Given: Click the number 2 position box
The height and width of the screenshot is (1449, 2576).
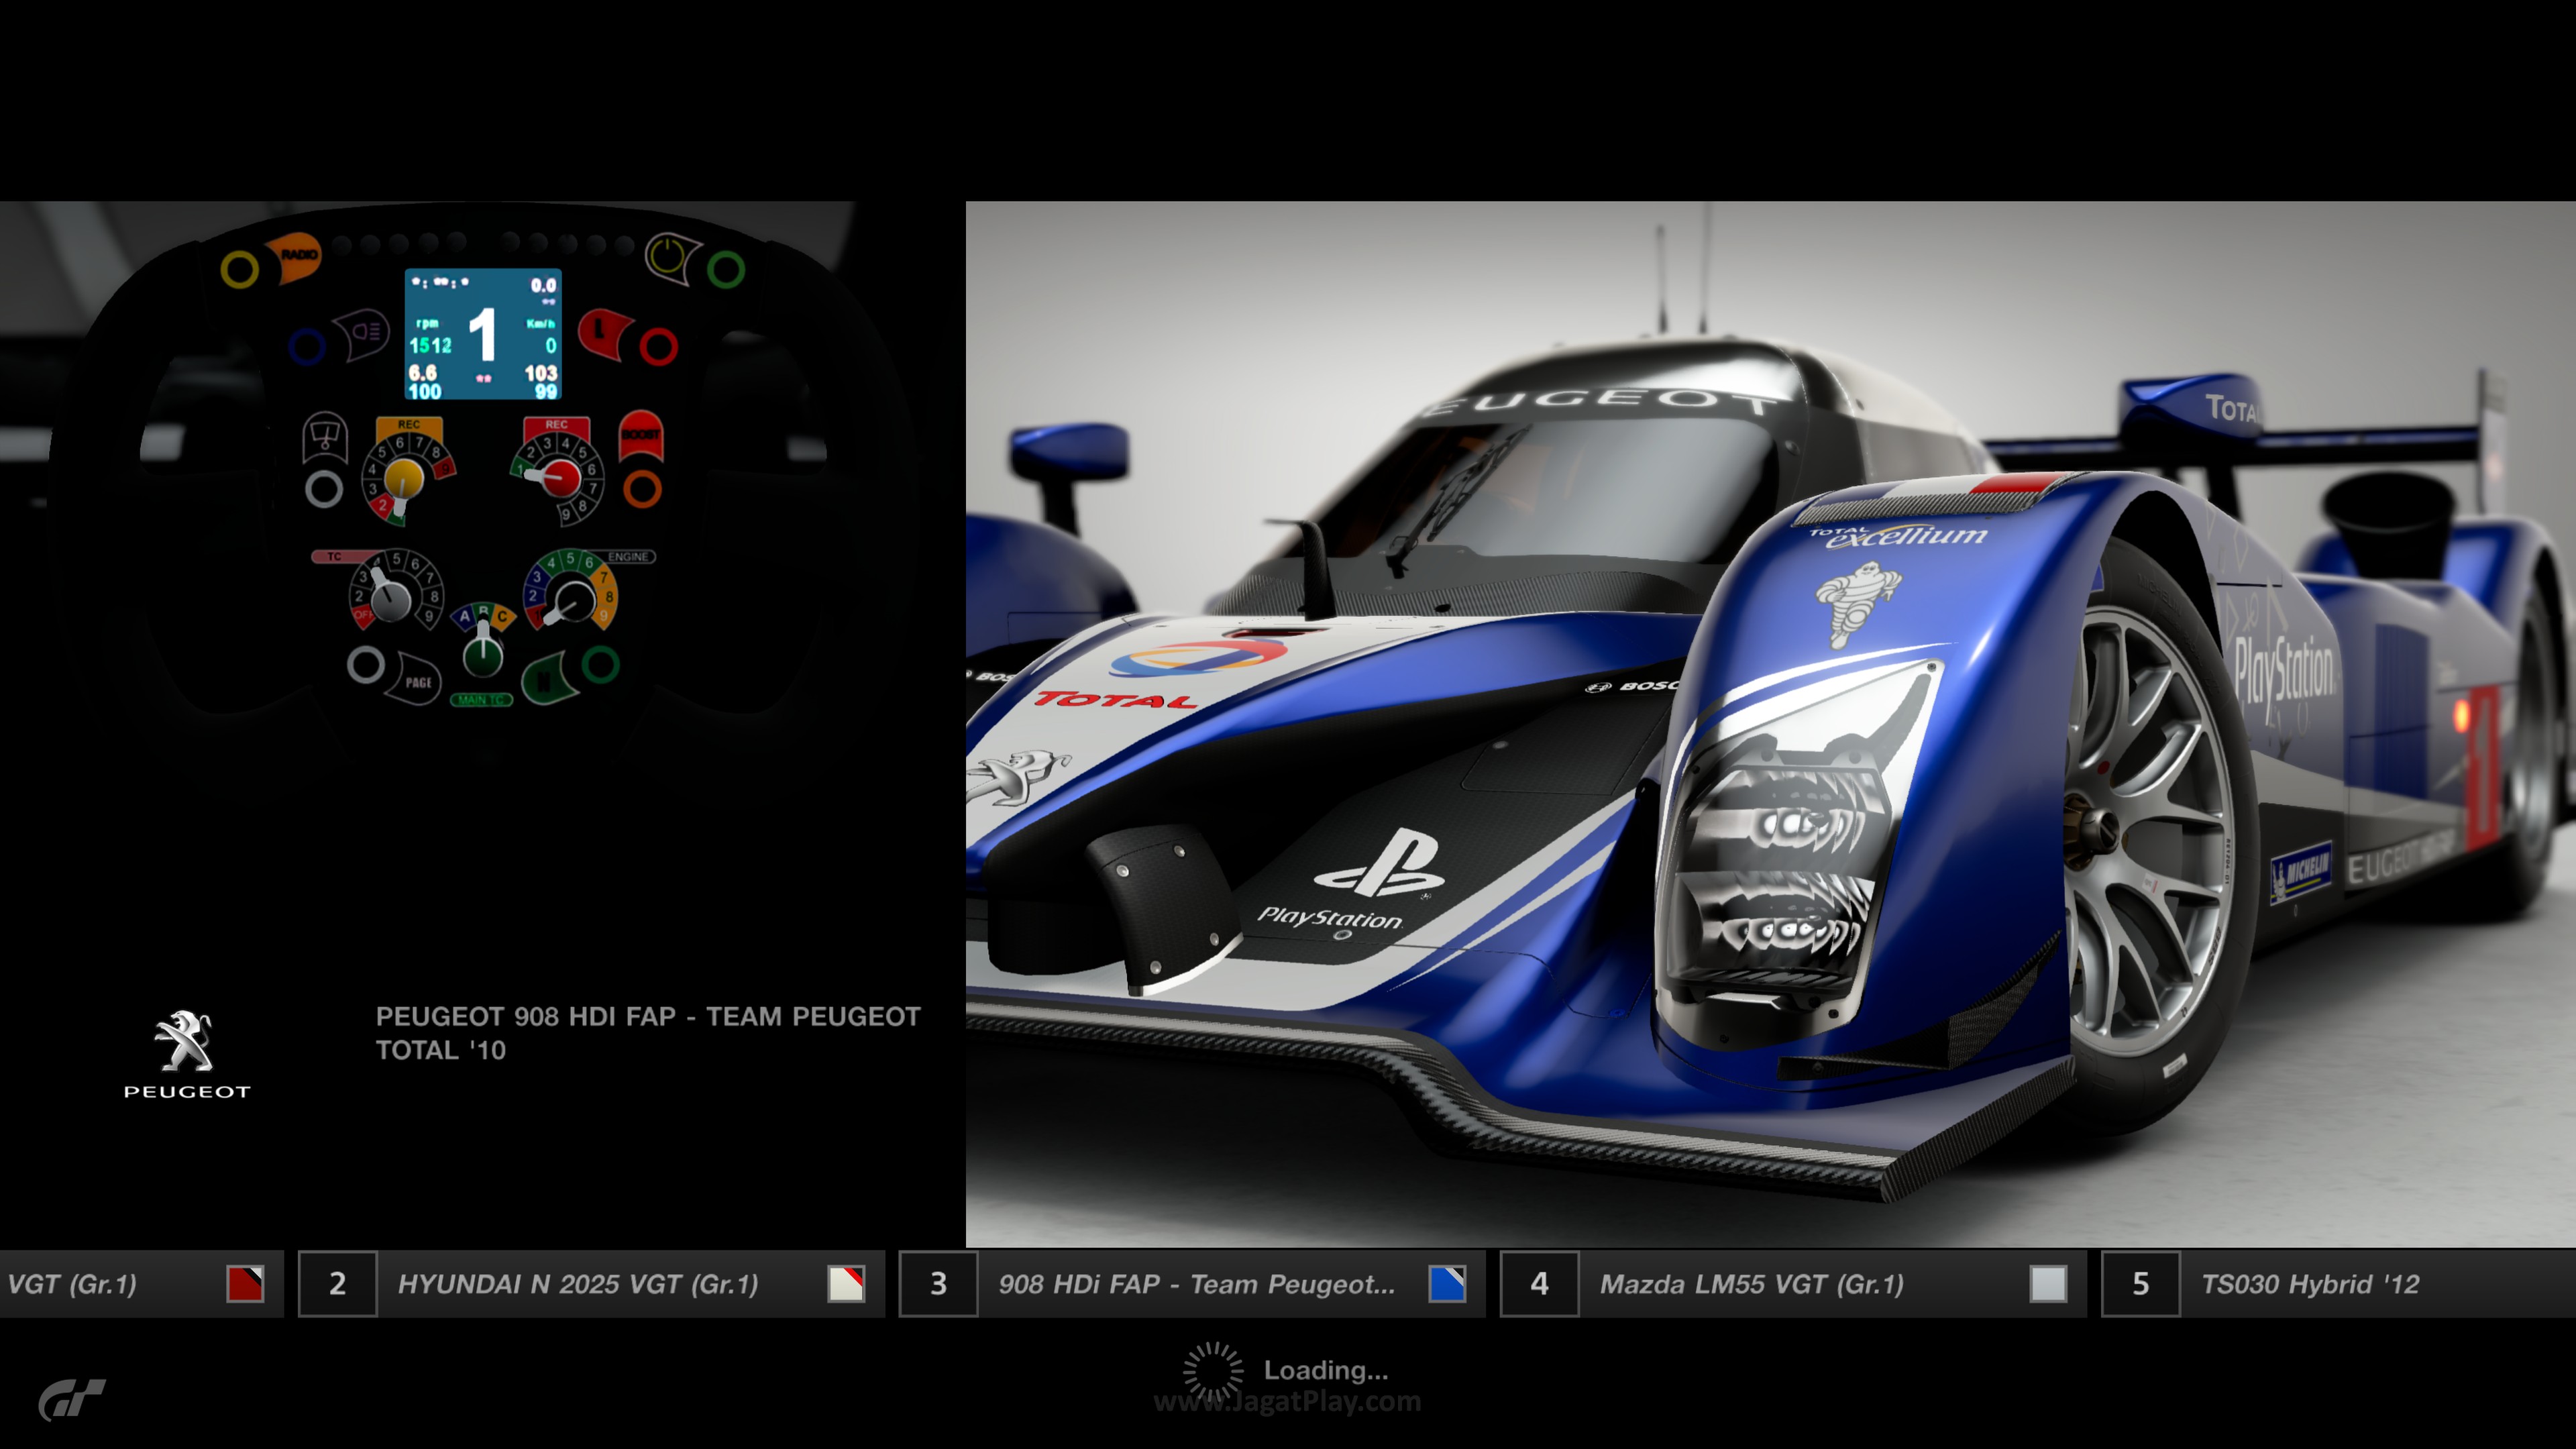Looking at the screenshot, I should click(338, 1284).
